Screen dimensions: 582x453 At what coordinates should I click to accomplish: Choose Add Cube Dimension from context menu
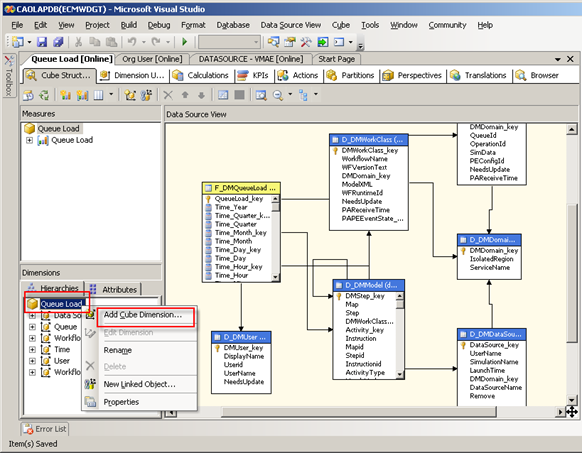(x=143, y=315)
